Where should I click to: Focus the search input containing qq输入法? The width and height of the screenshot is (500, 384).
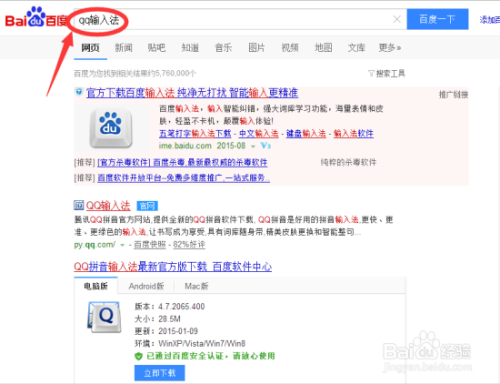[x=240, y=19]
